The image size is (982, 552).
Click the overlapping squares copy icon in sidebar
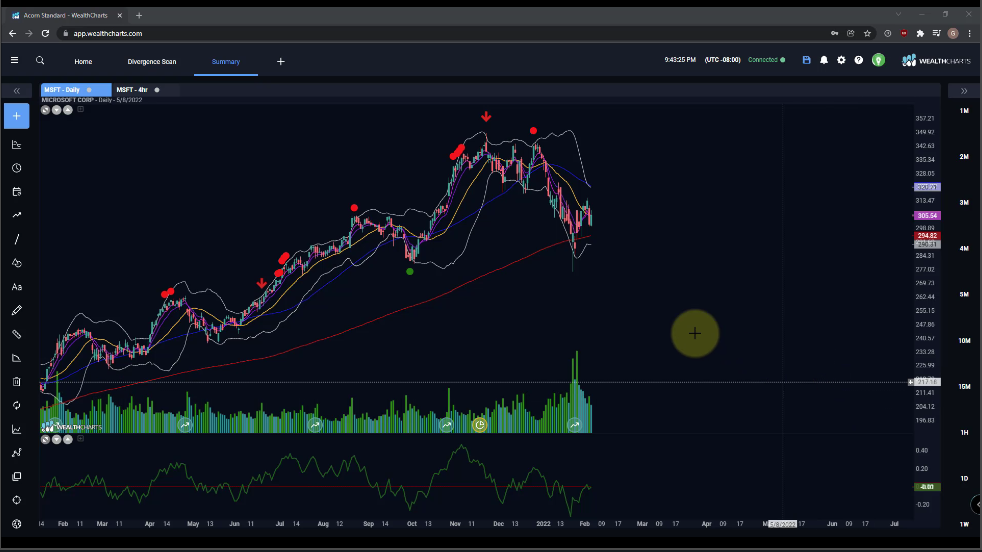[17, 476]
